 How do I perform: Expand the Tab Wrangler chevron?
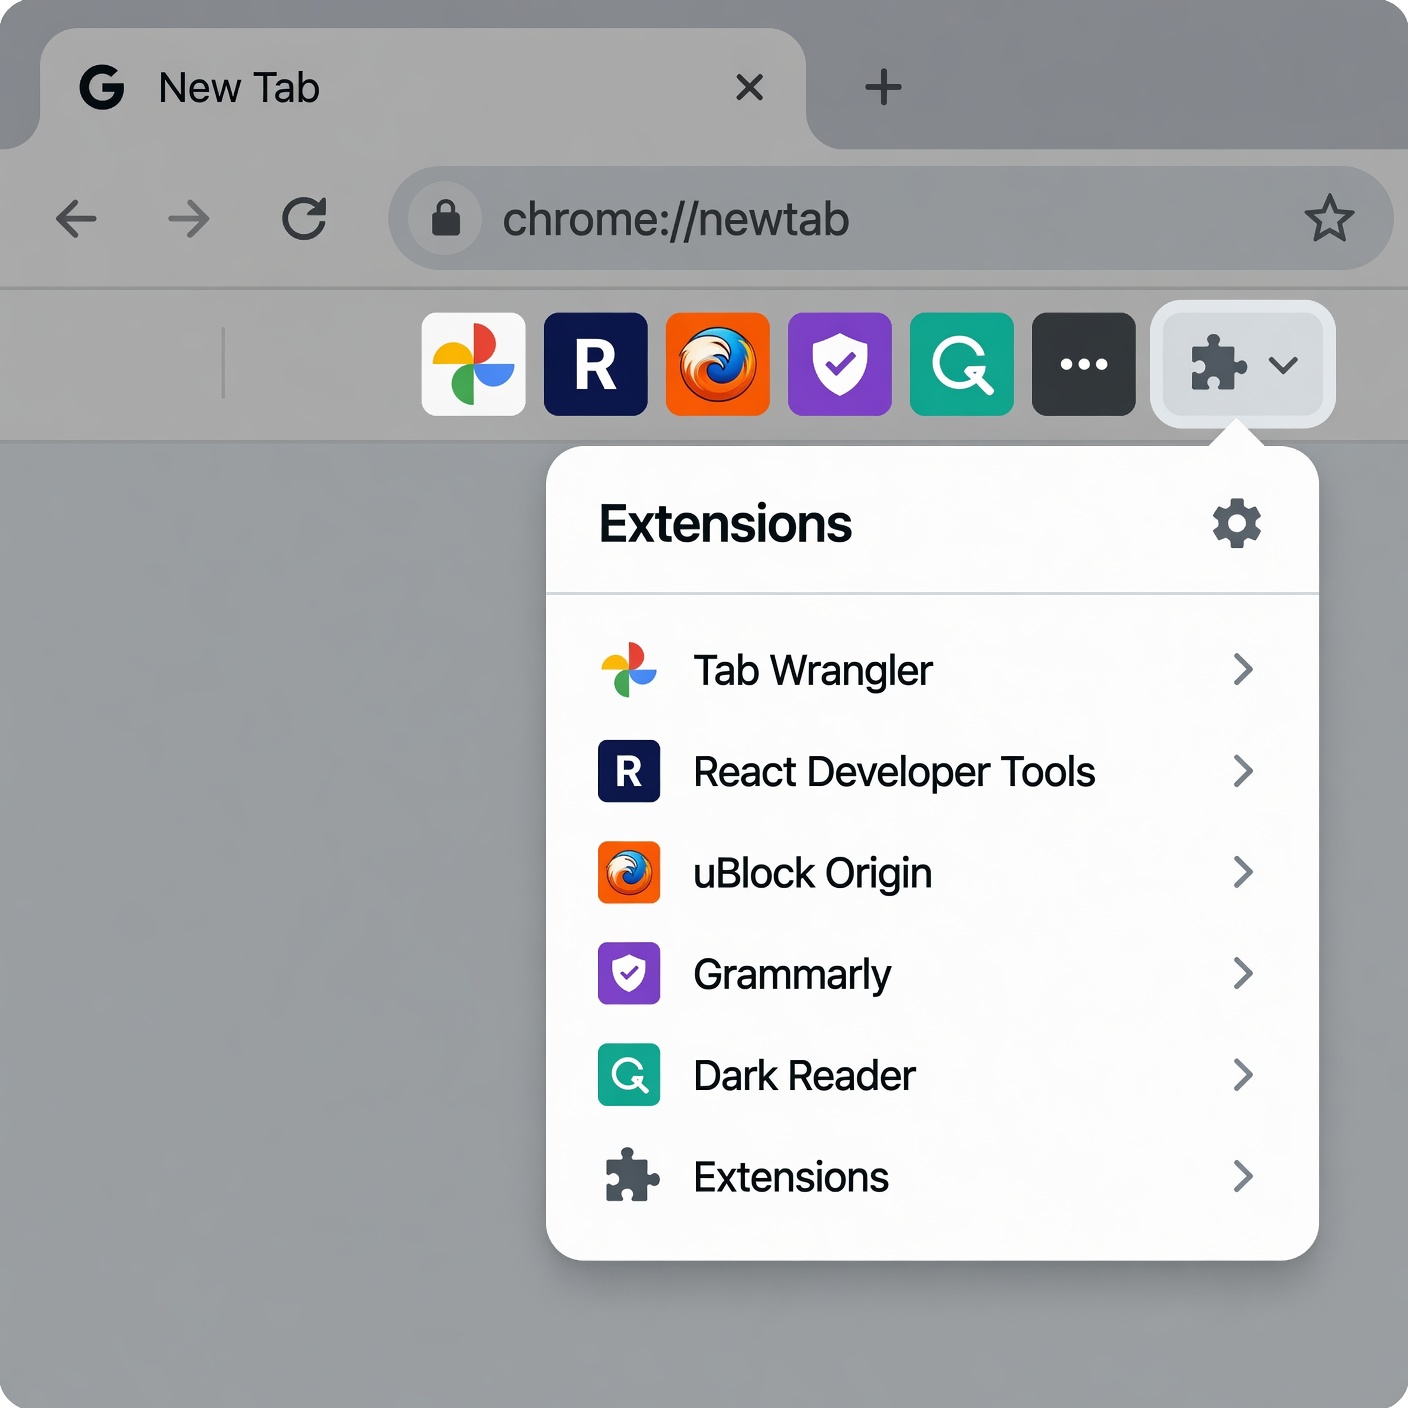click(1243, 669)
